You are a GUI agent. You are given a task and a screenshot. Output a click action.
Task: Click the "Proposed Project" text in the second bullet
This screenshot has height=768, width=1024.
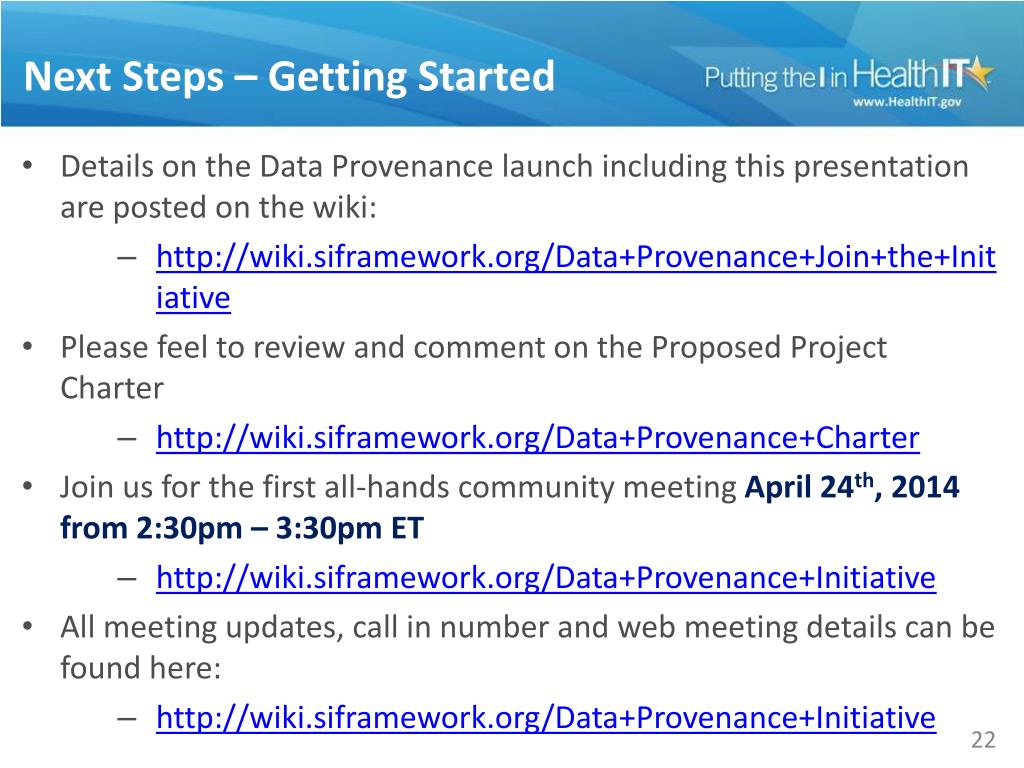coord(769,347)
